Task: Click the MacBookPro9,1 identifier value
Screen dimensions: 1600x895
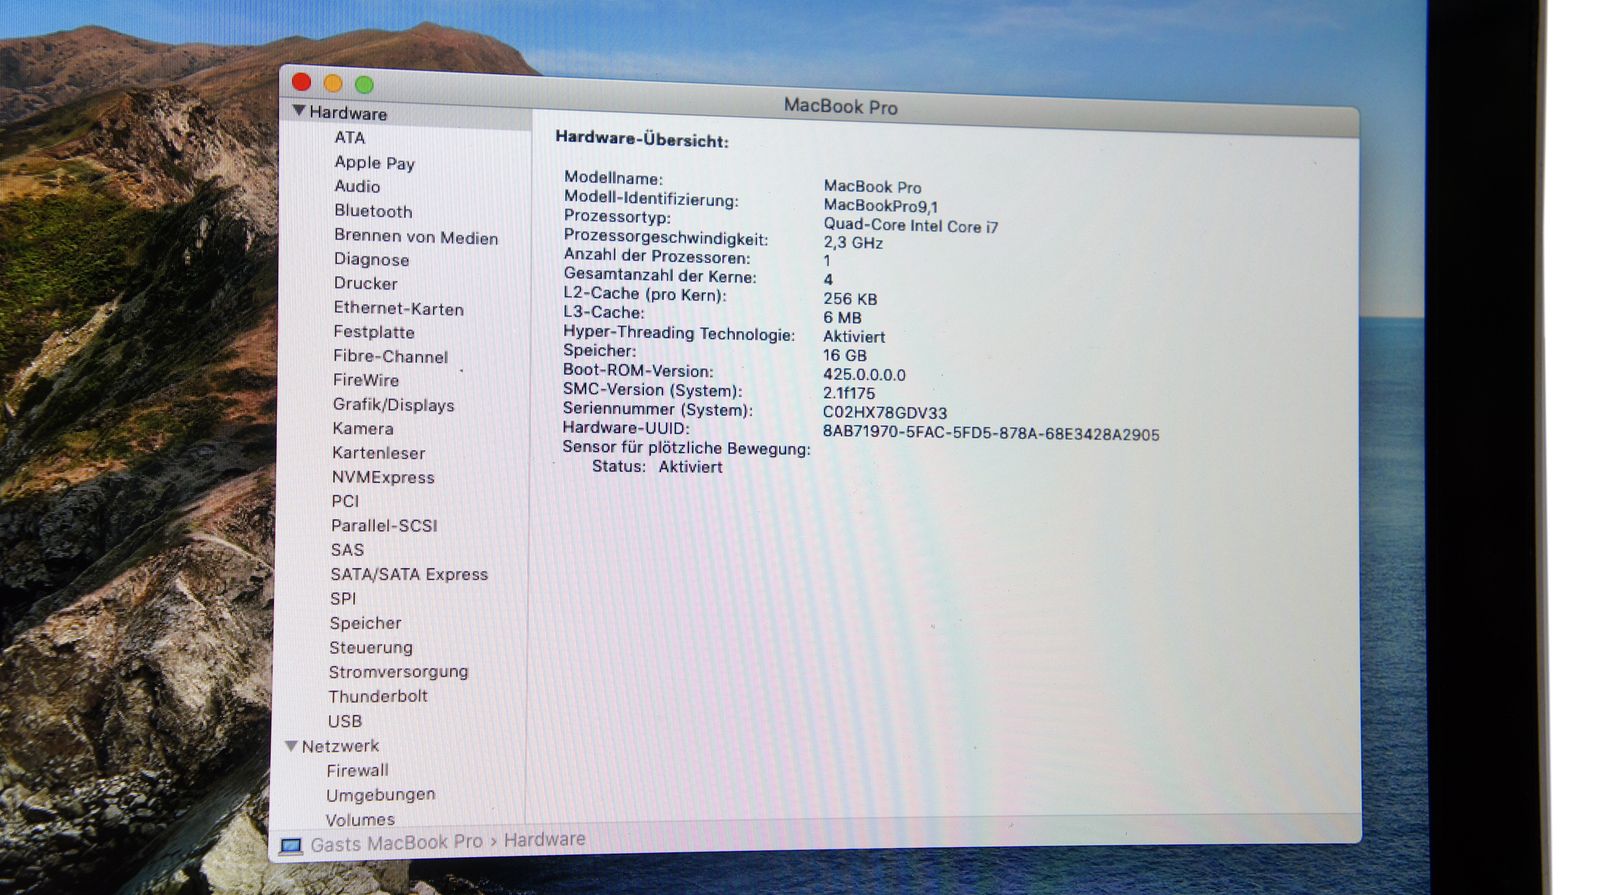Action: tap(881, 206)
